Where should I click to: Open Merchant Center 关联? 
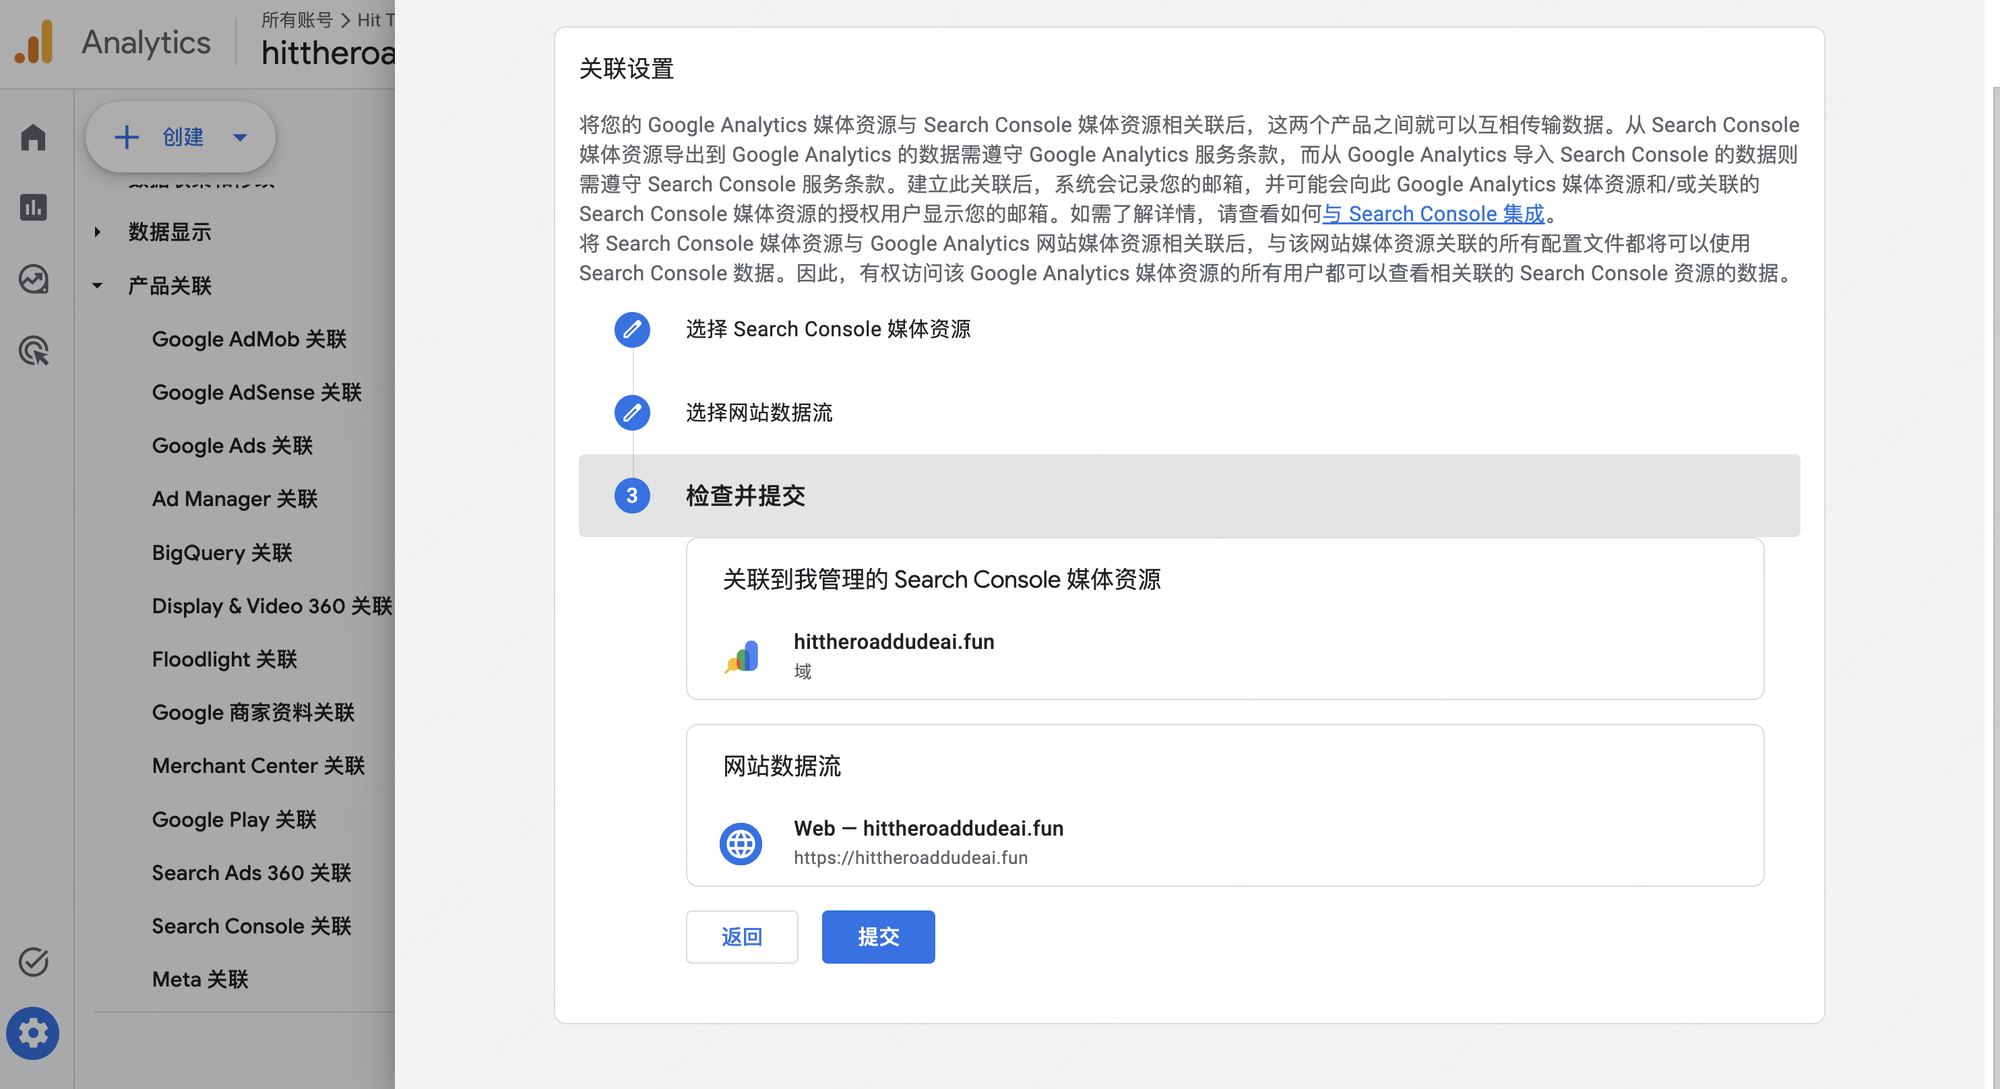(x=258, y=765)
